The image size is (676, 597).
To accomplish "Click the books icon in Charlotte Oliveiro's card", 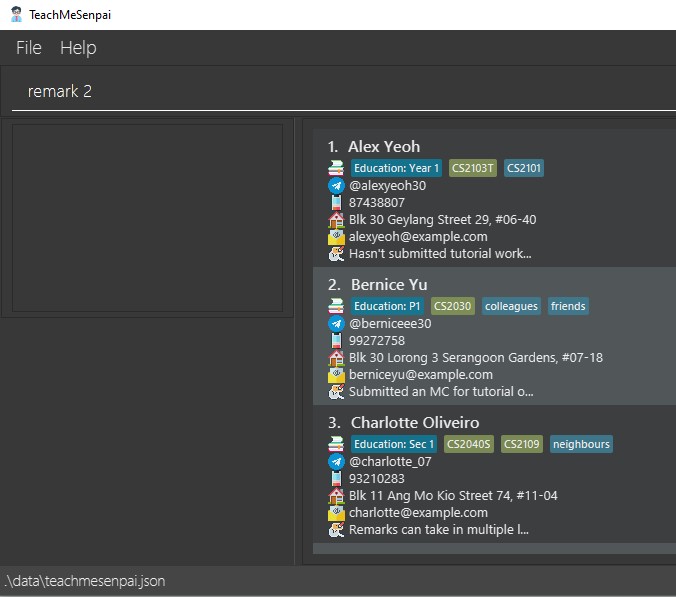I will [336, 444].
